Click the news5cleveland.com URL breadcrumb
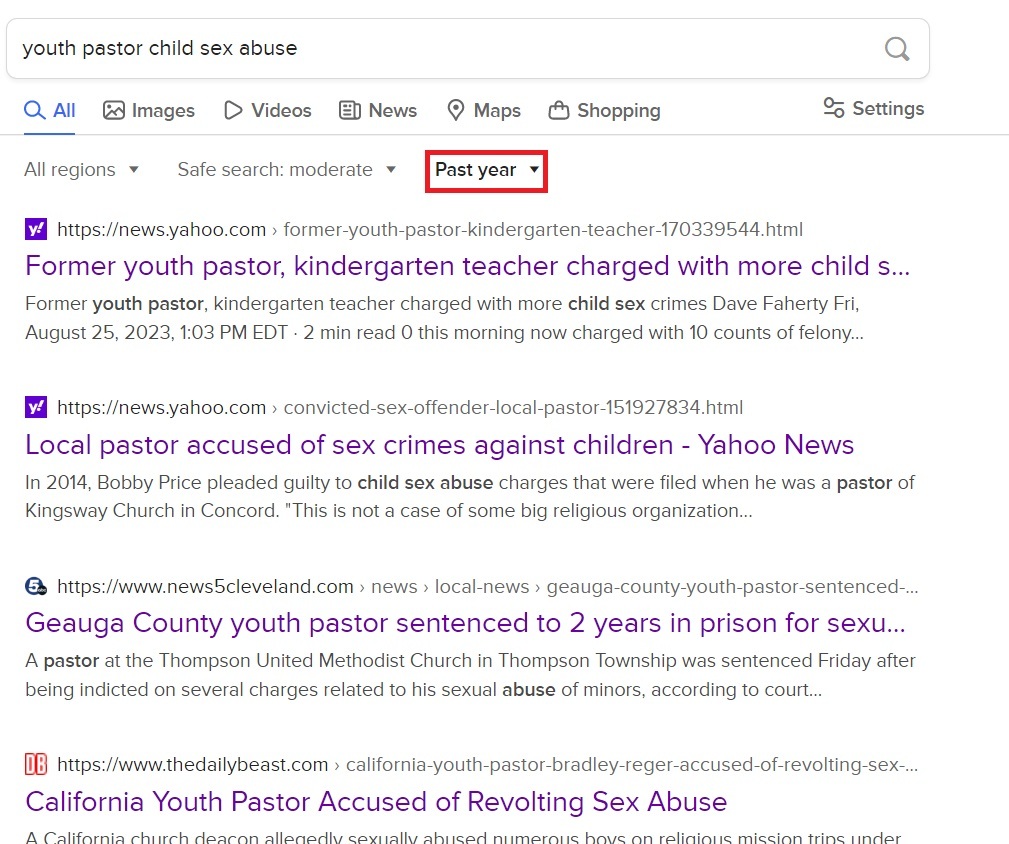Viewport: 1009px width, 844px height. [205, 586]
